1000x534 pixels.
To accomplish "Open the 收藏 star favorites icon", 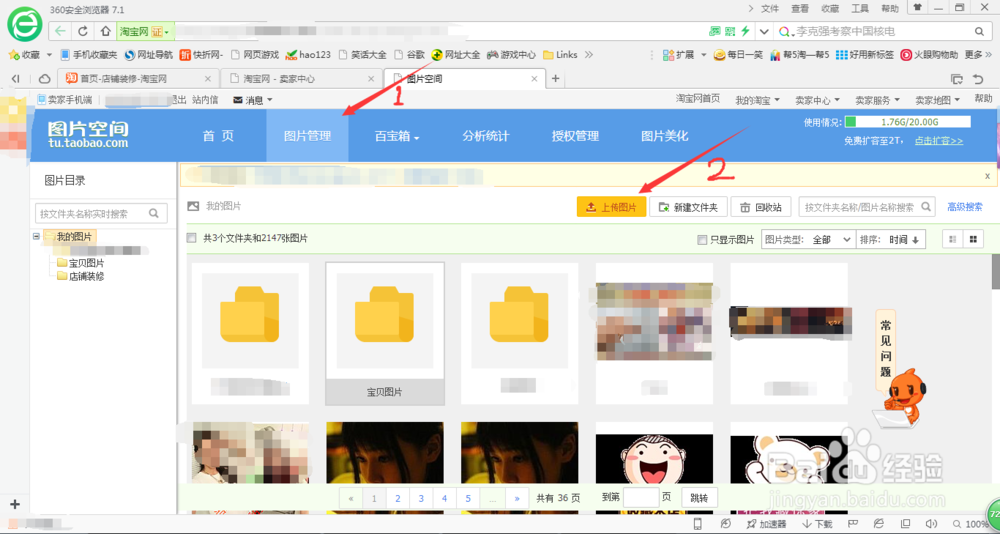I will (x=13, y=55).
